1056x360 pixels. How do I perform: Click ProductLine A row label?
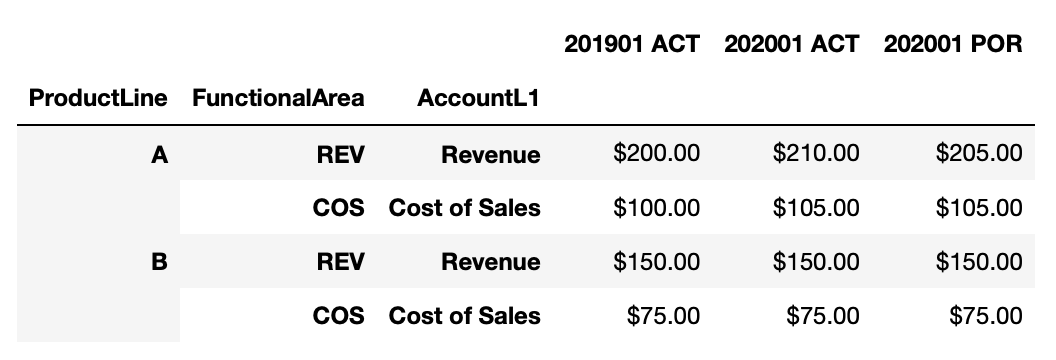(159, 155)
